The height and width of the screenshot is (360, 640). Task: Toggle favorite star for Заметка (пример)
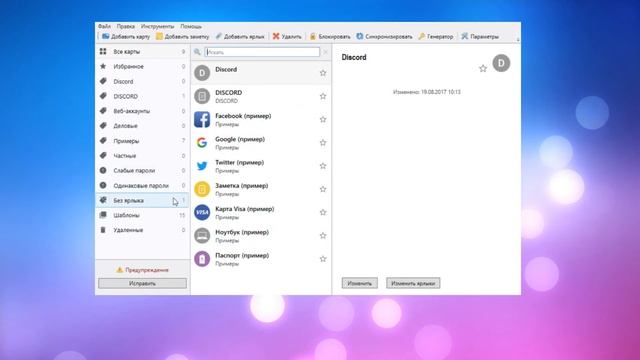coord(323,189)
